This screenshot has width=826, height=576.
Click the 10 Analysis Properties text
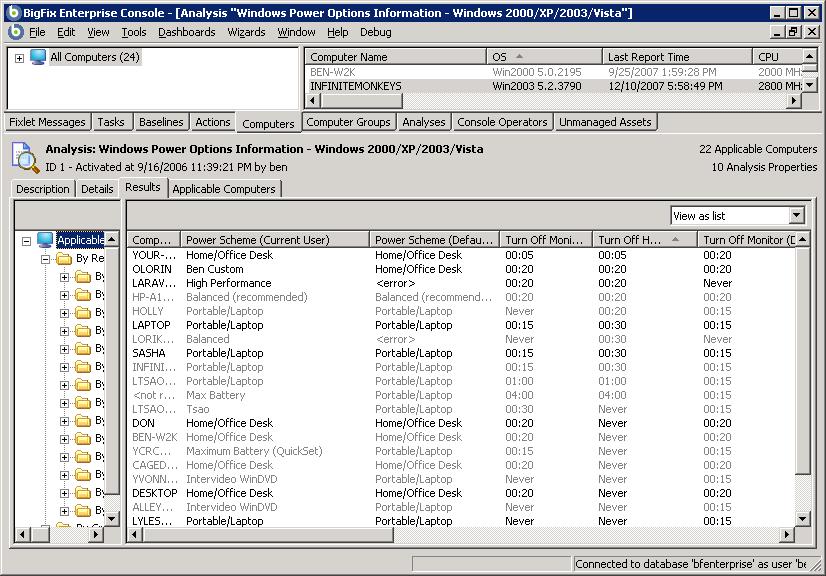pos(764,167)
